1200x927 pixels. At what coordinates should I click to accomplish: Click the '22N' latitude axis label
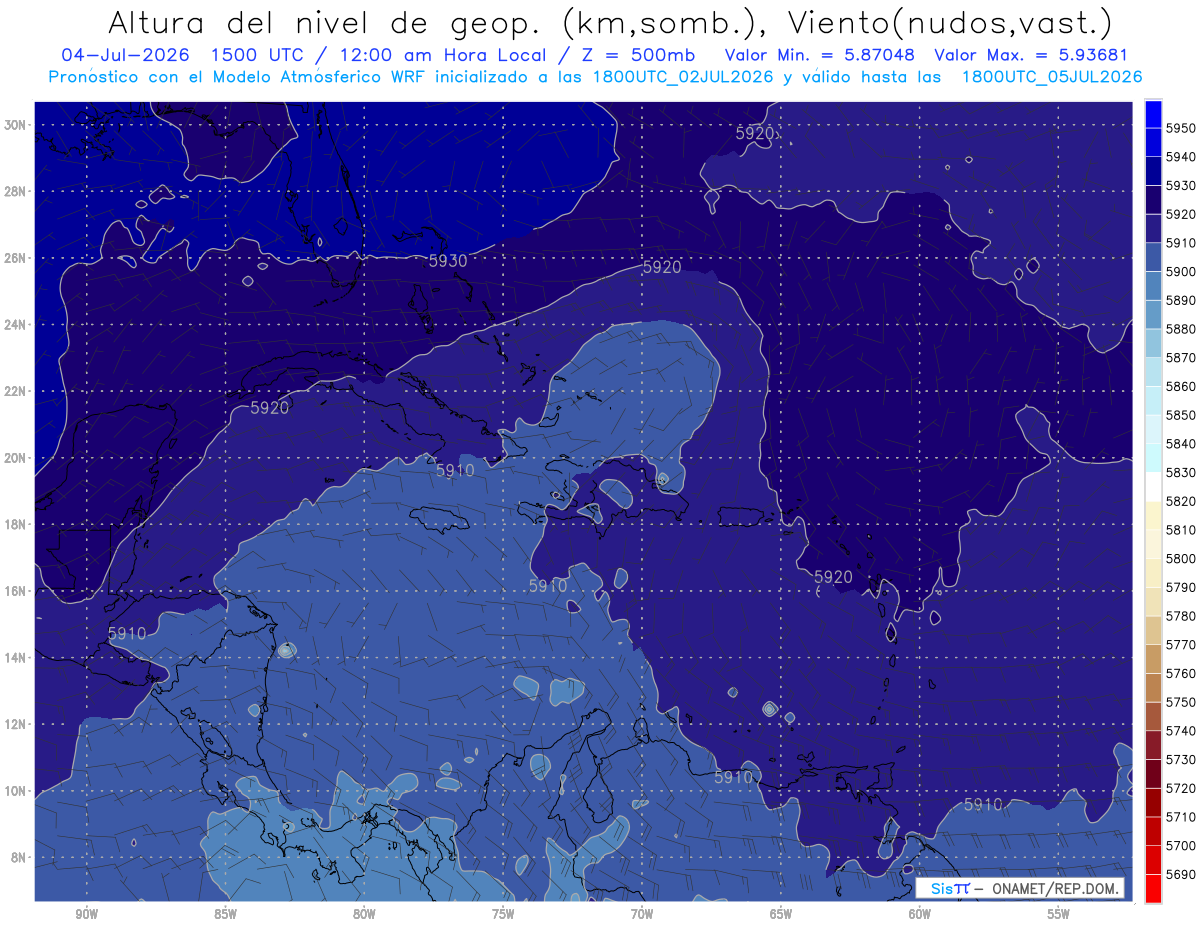click(x=17, y=391)
